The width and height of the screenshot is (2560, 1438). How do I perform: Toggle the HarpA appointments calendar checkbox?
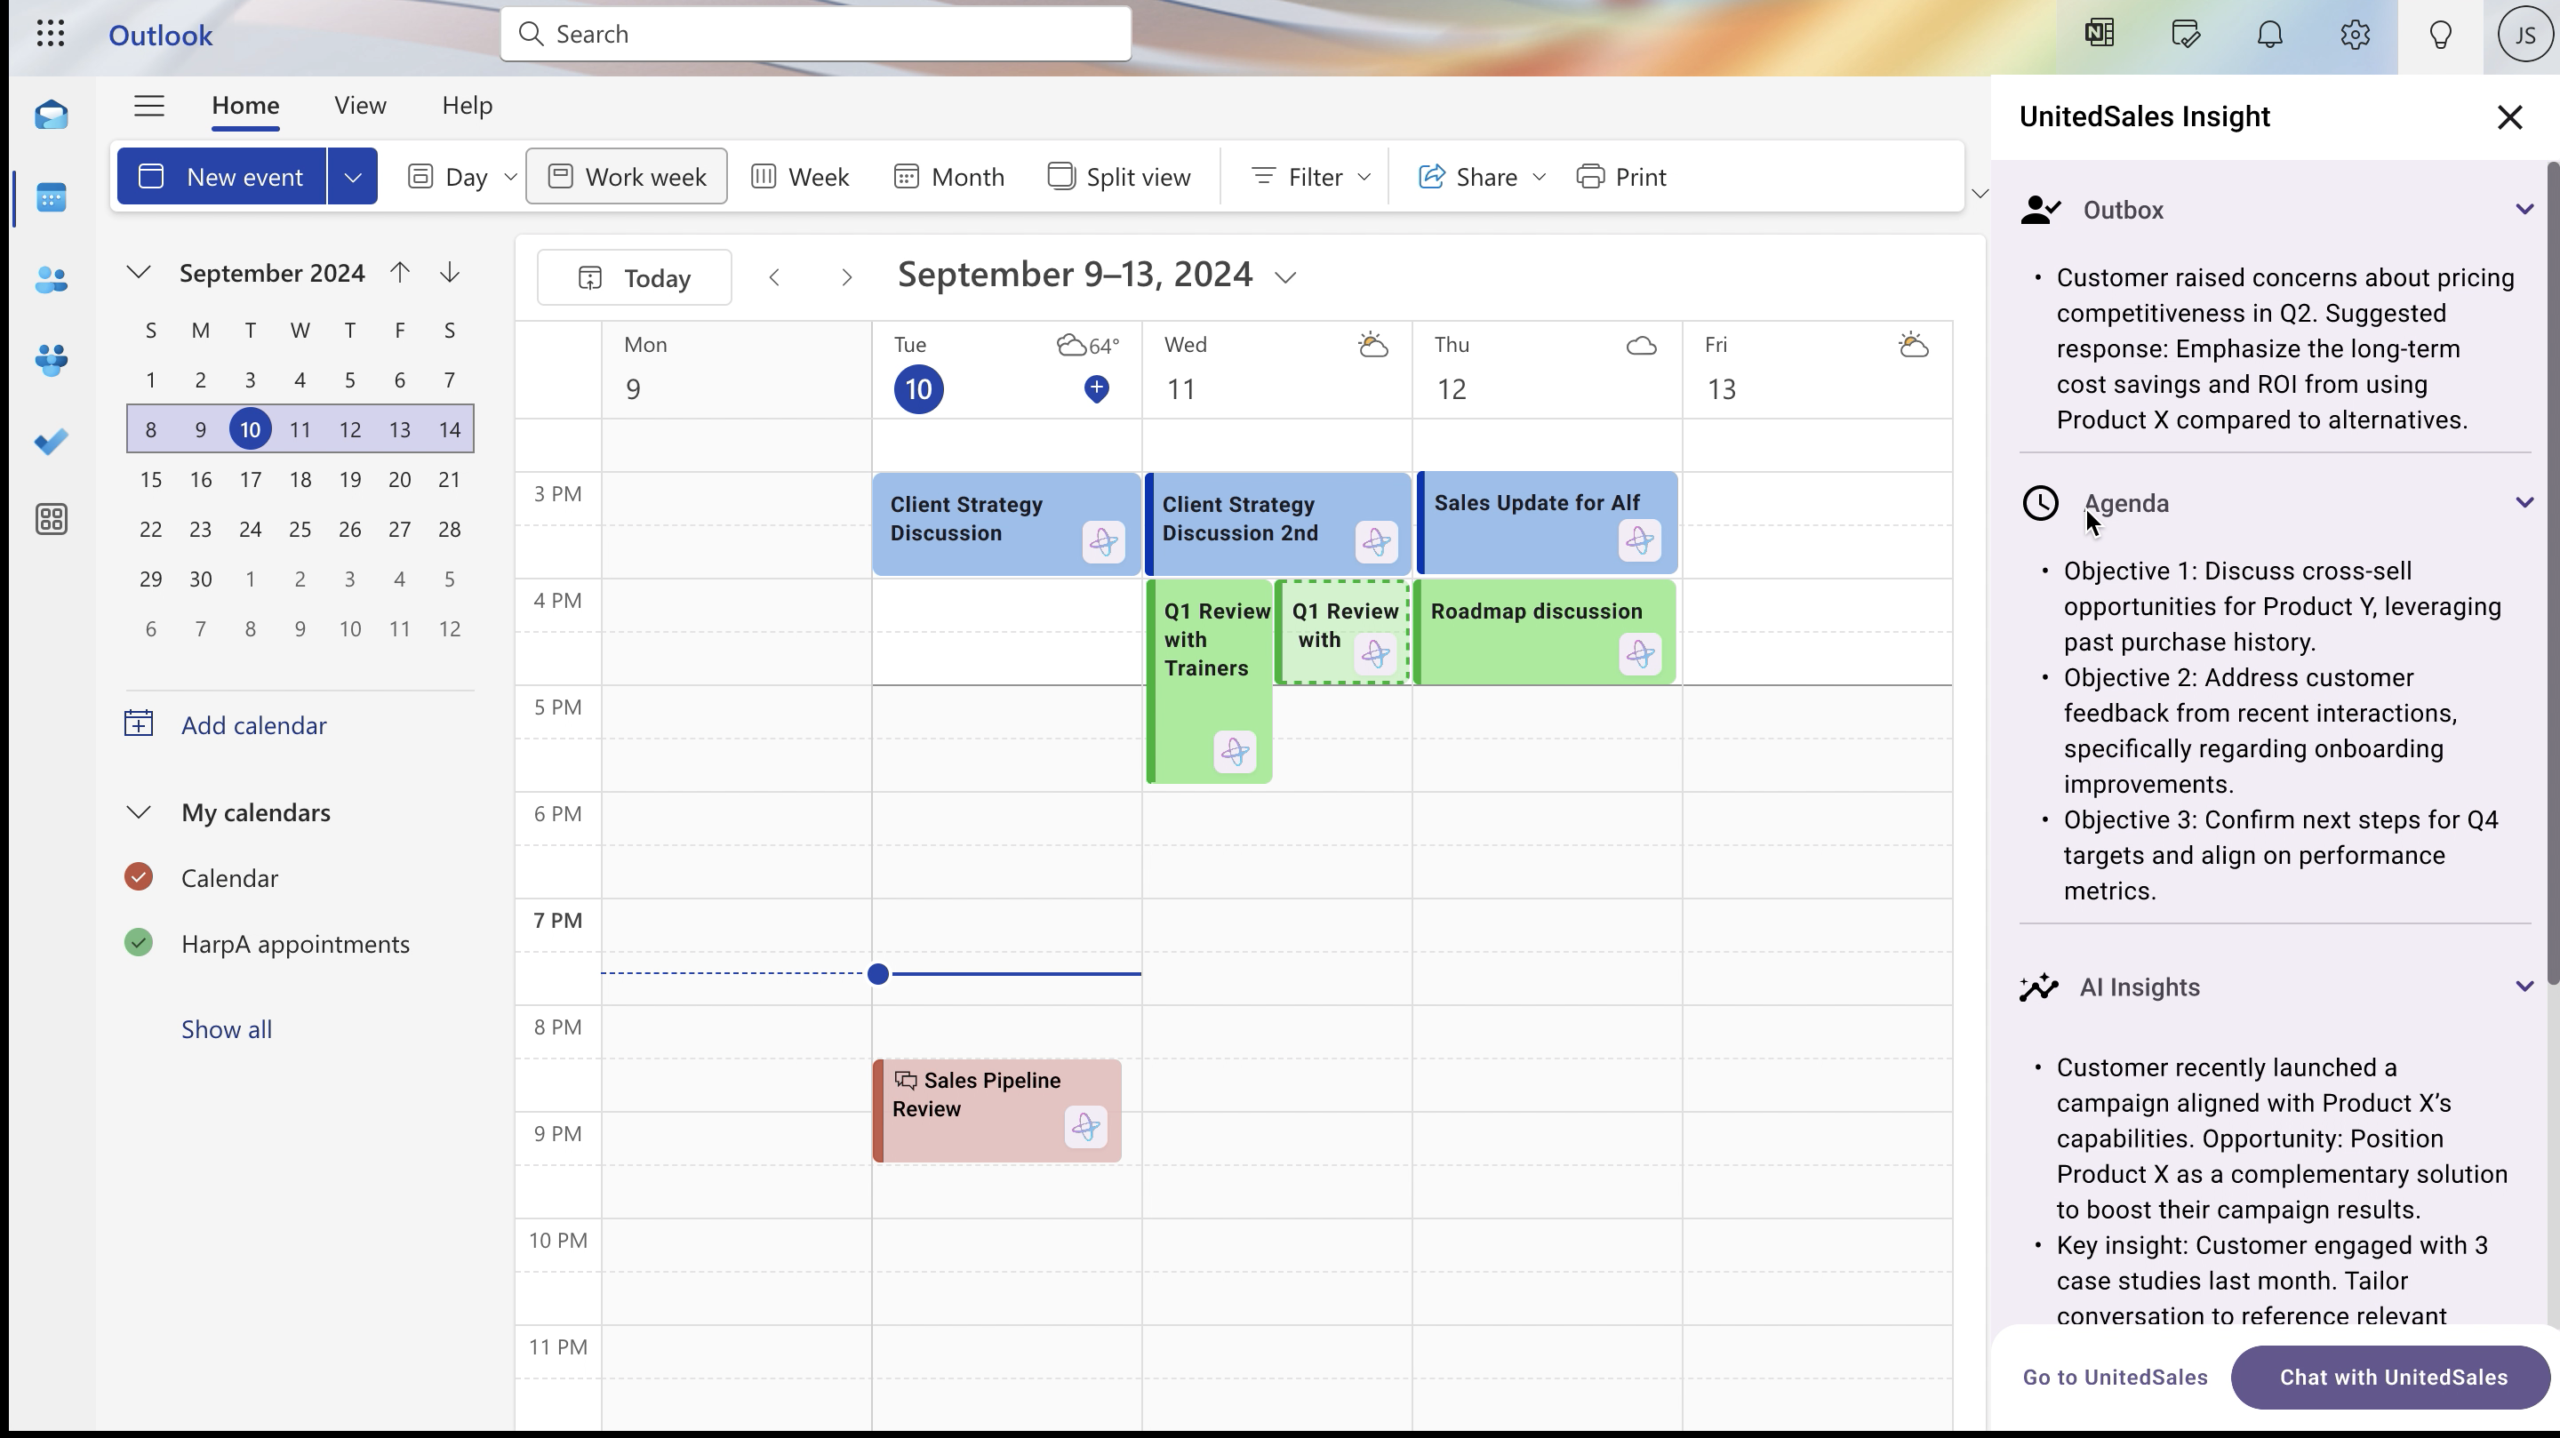139,943
